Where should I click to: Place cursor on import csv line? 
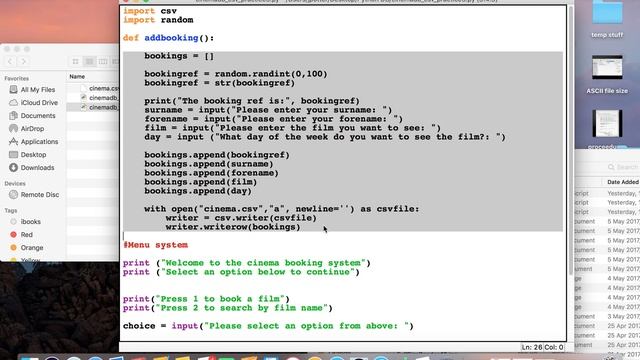[x=150, y=11]
